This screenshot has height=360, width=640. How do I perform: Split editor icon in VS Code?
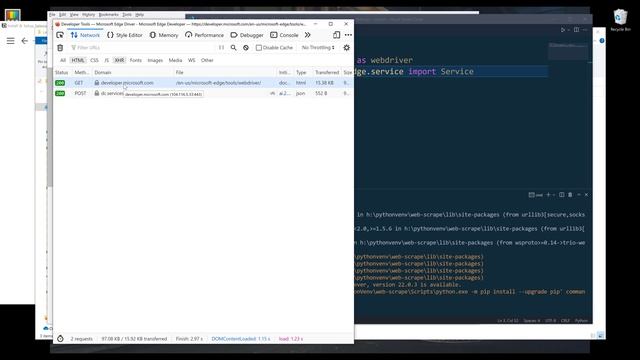click(576, 30)
